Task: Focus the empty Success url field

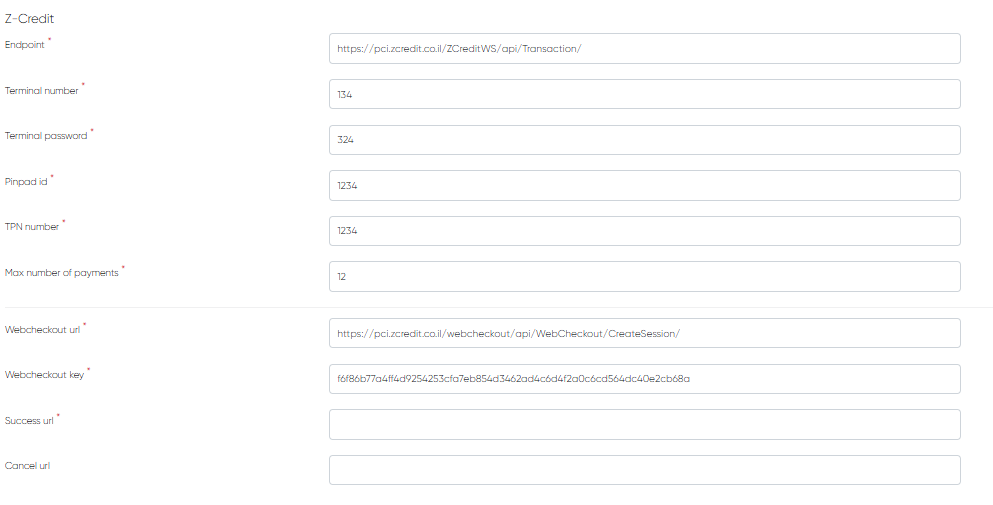Action: [644, 424]
